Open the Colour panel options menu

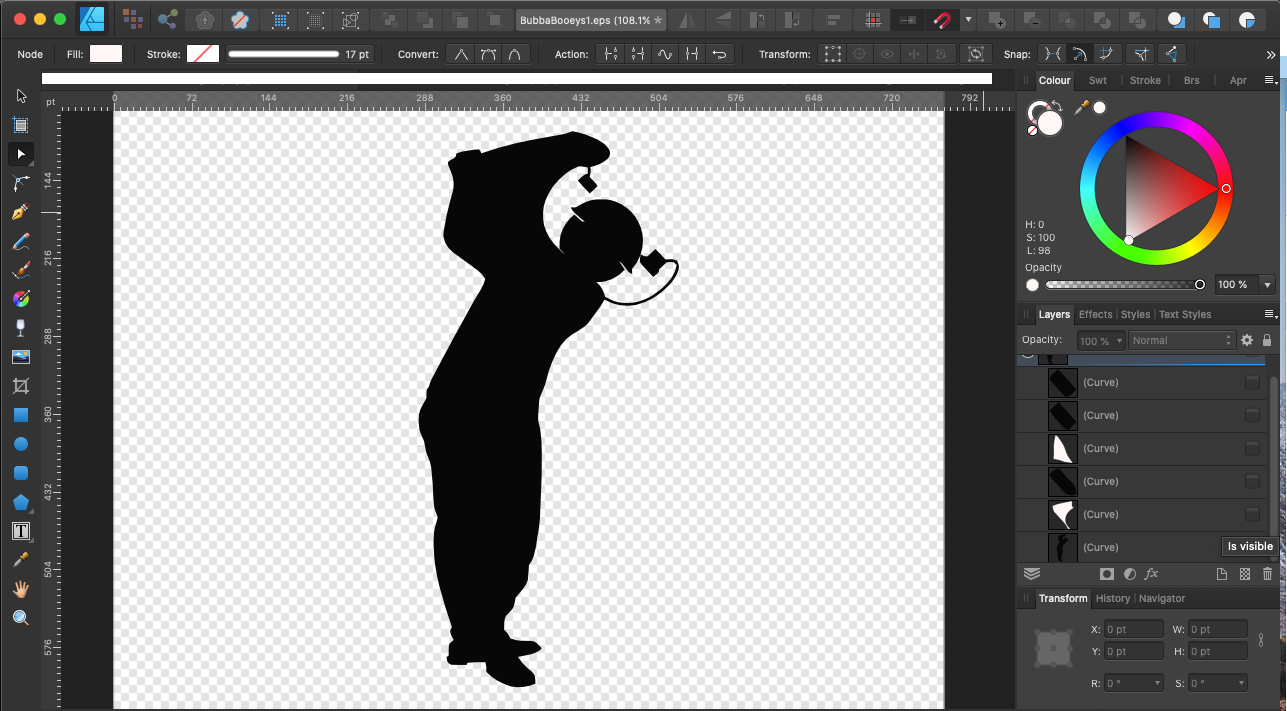(x=1270, y=80)
